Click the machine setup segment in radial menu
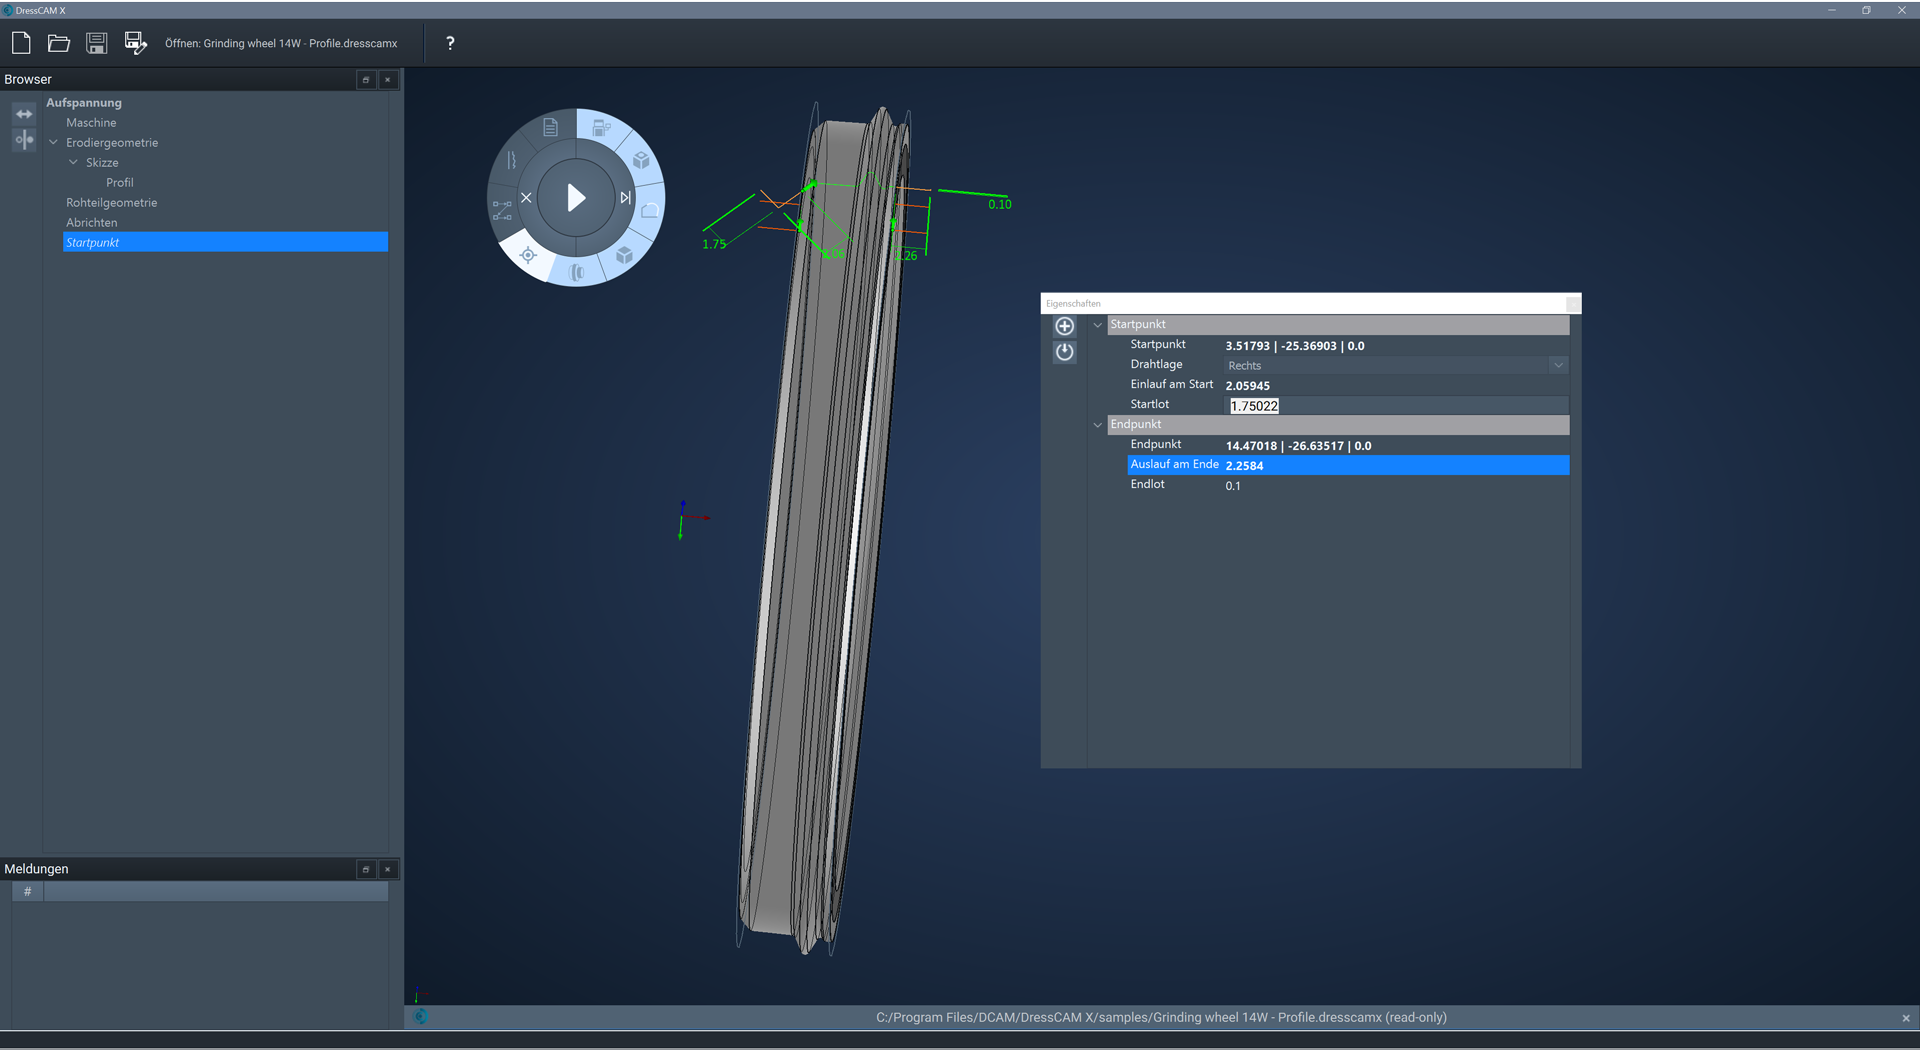The height and width of the screenshot is (1050, 1920). coord(601,128)
